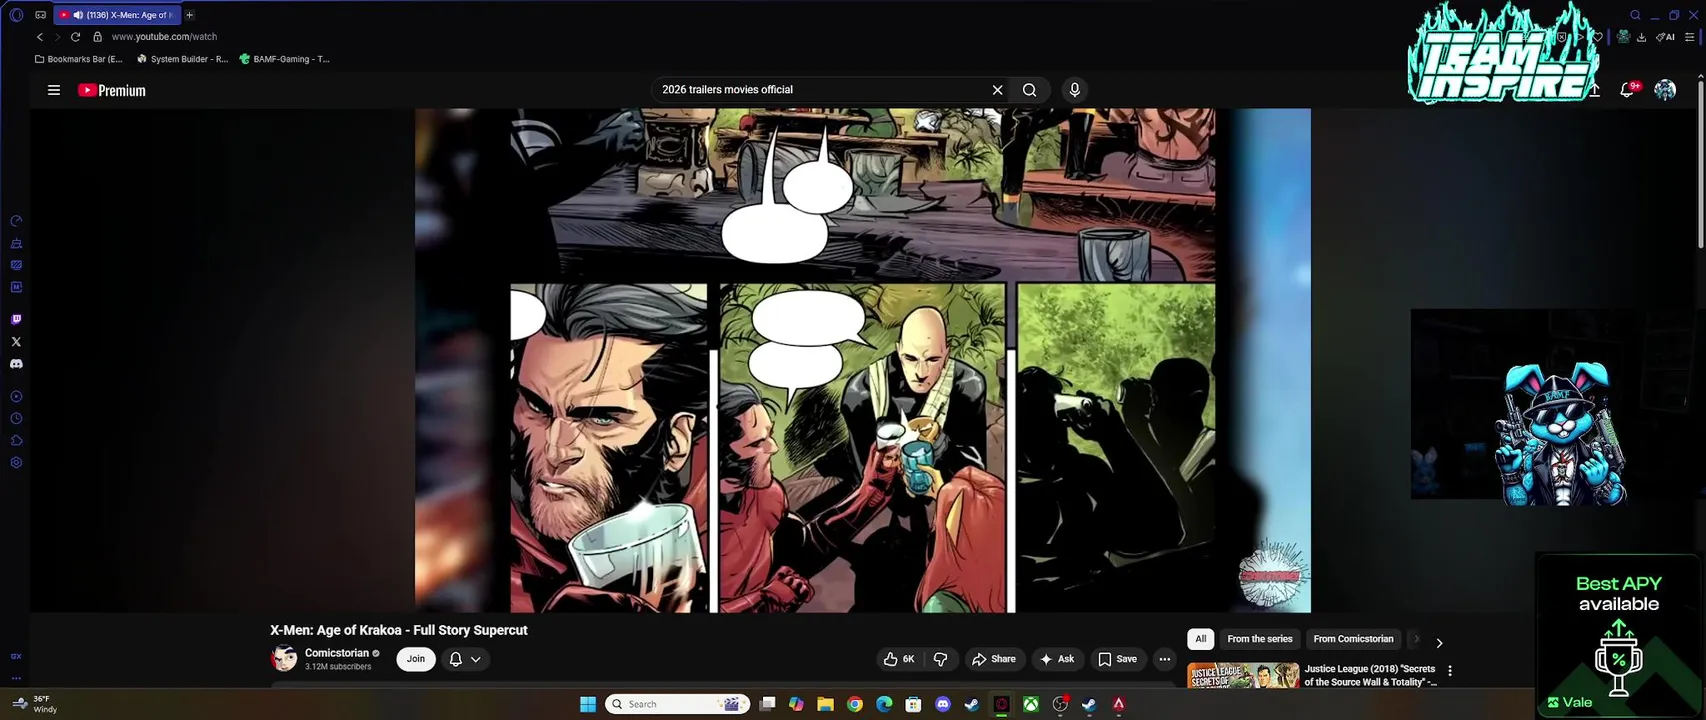This screenshot has height=720, width=1706.
Task: Select the 'From Comicstorian' chip
Action: [1353, 639]
